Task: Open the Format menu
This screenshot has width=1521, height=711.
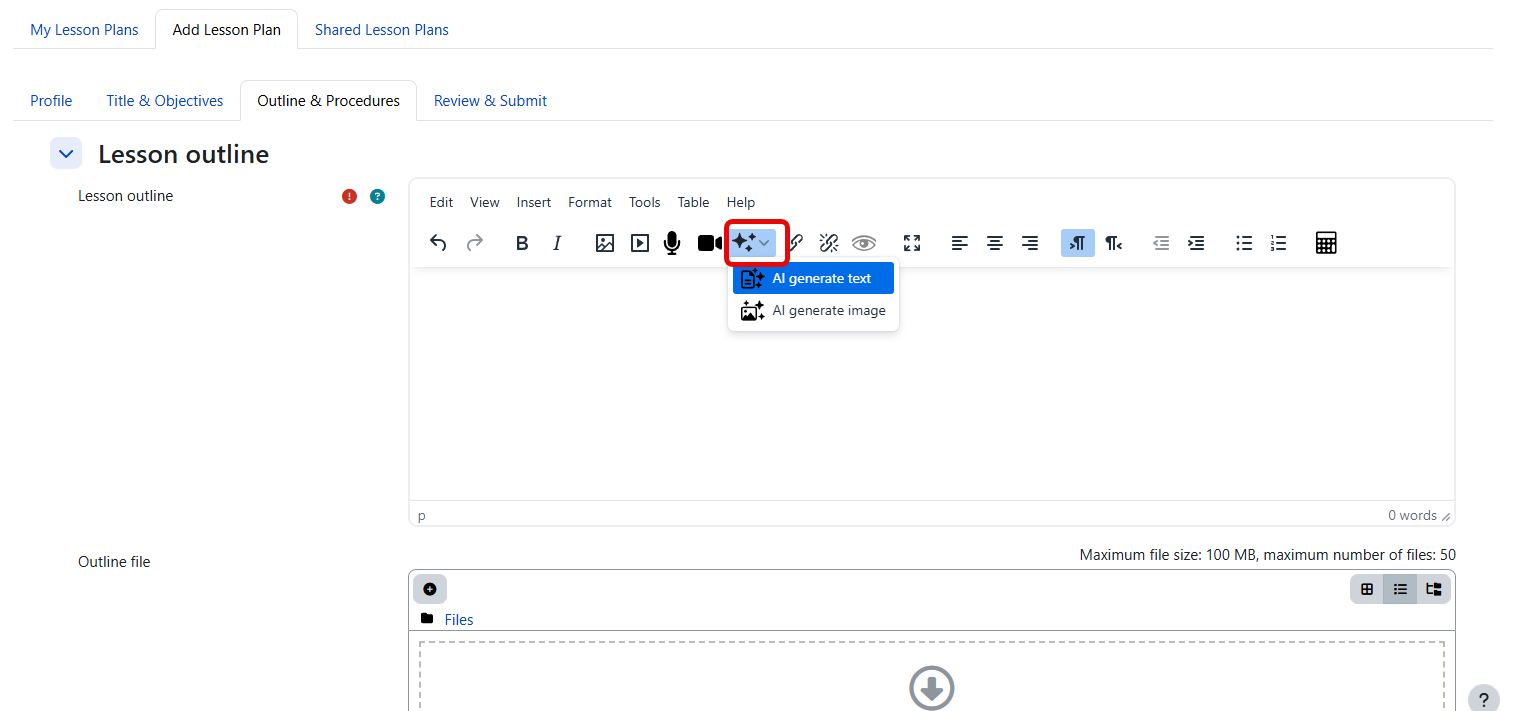Action: 589,202
